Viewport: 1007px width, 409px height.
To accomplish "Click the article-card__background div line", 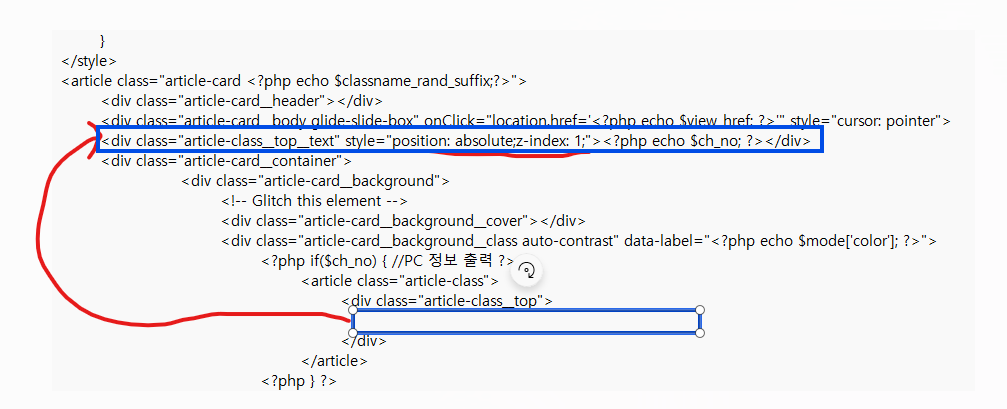I will point(315,181).
